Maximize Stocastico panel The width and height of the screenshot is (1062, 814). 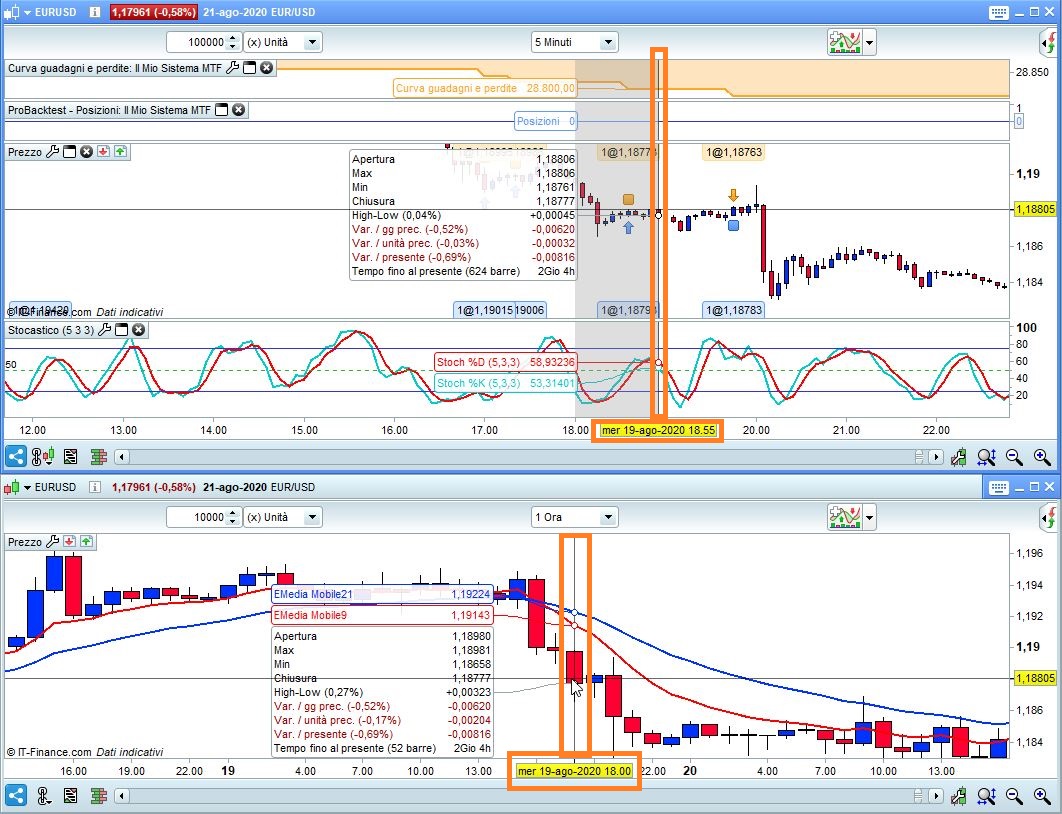(x=121, y=330)
